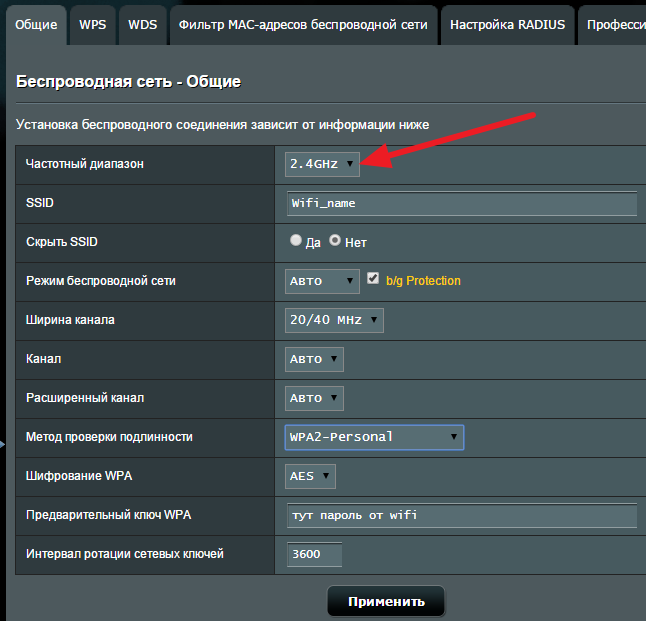Switch to the WPS tab
Viewport: 646px width, 621px height.
pyautogui.click(x=93, y=24)
